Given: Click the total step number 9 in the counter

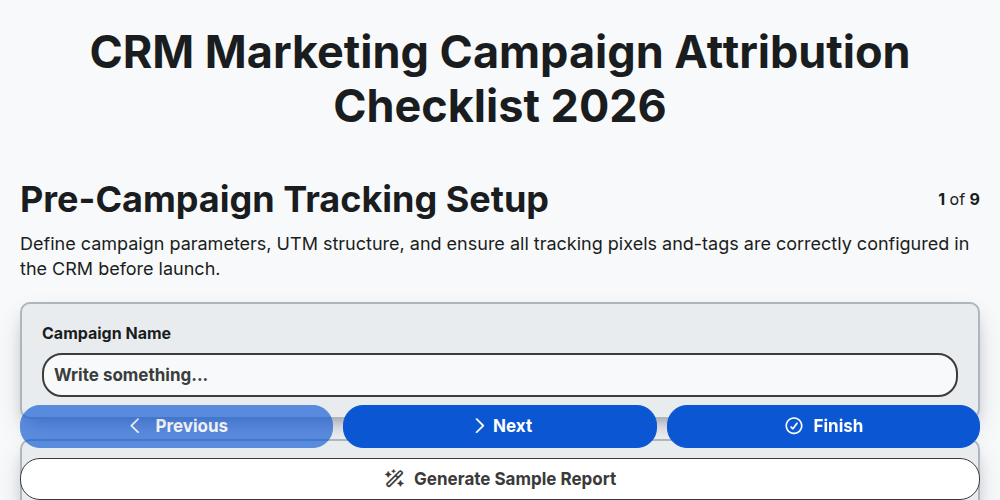Looking at the screenshot, I should click(974, 200).
